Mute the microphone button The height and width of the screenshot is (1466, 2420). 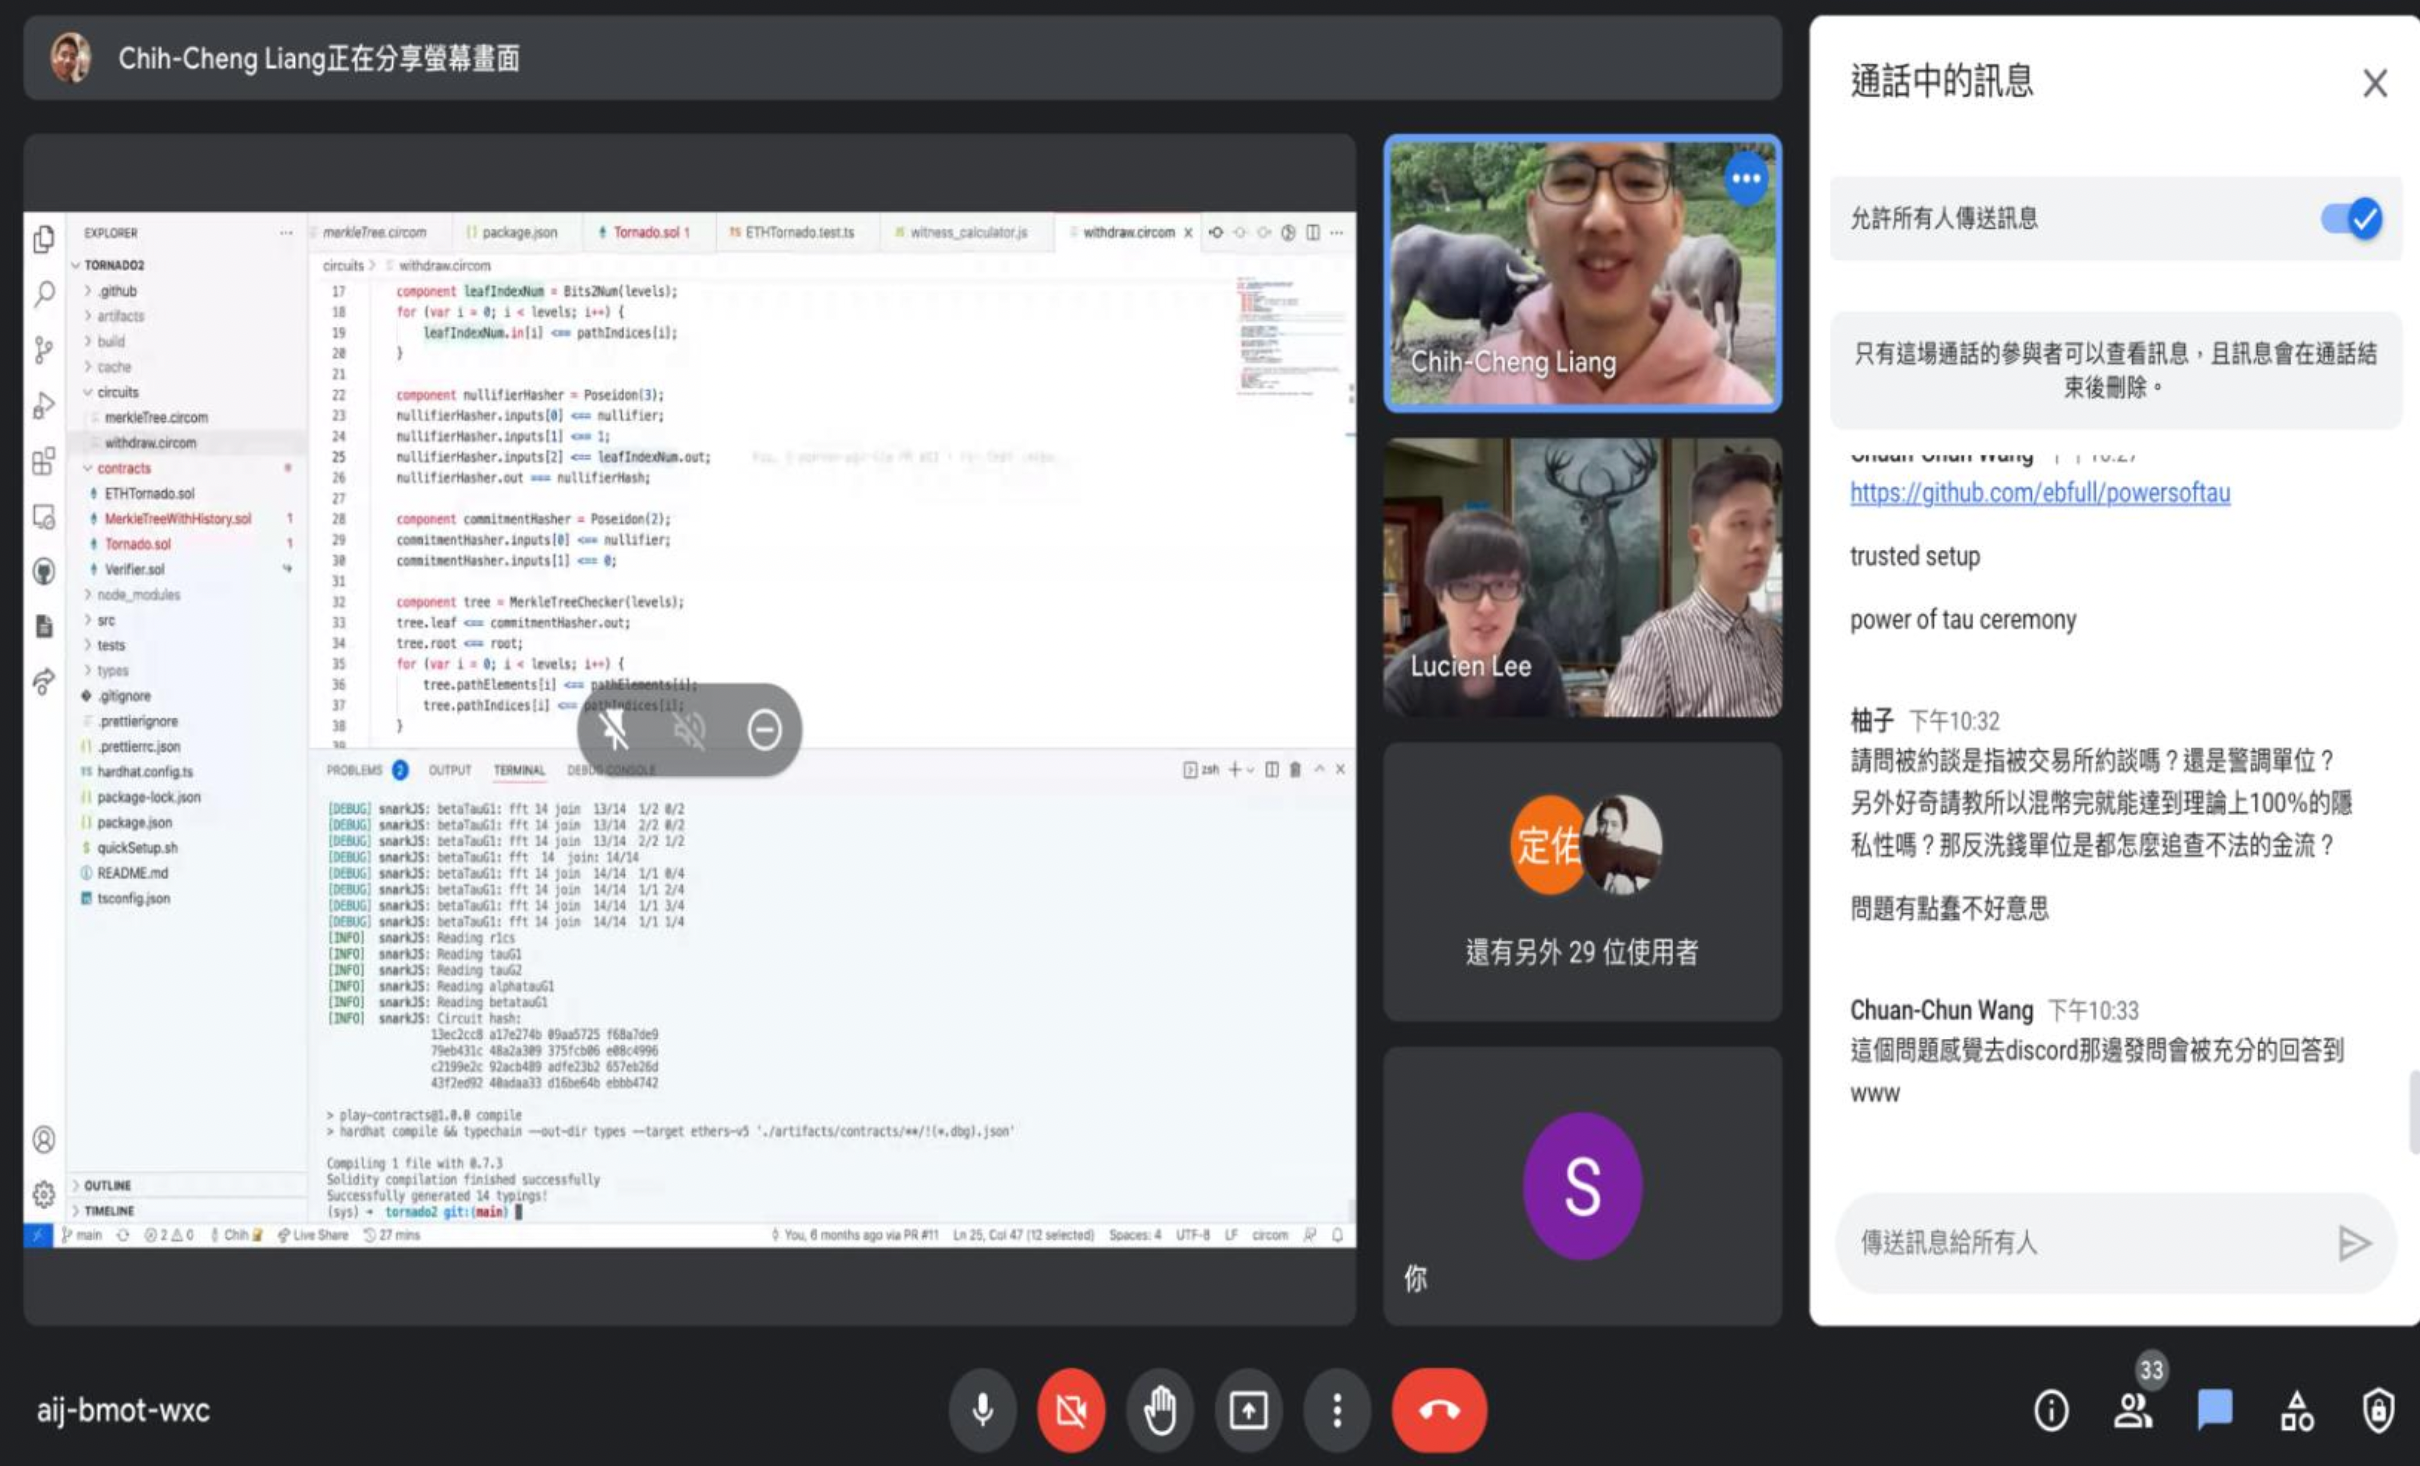(982, 1410)
